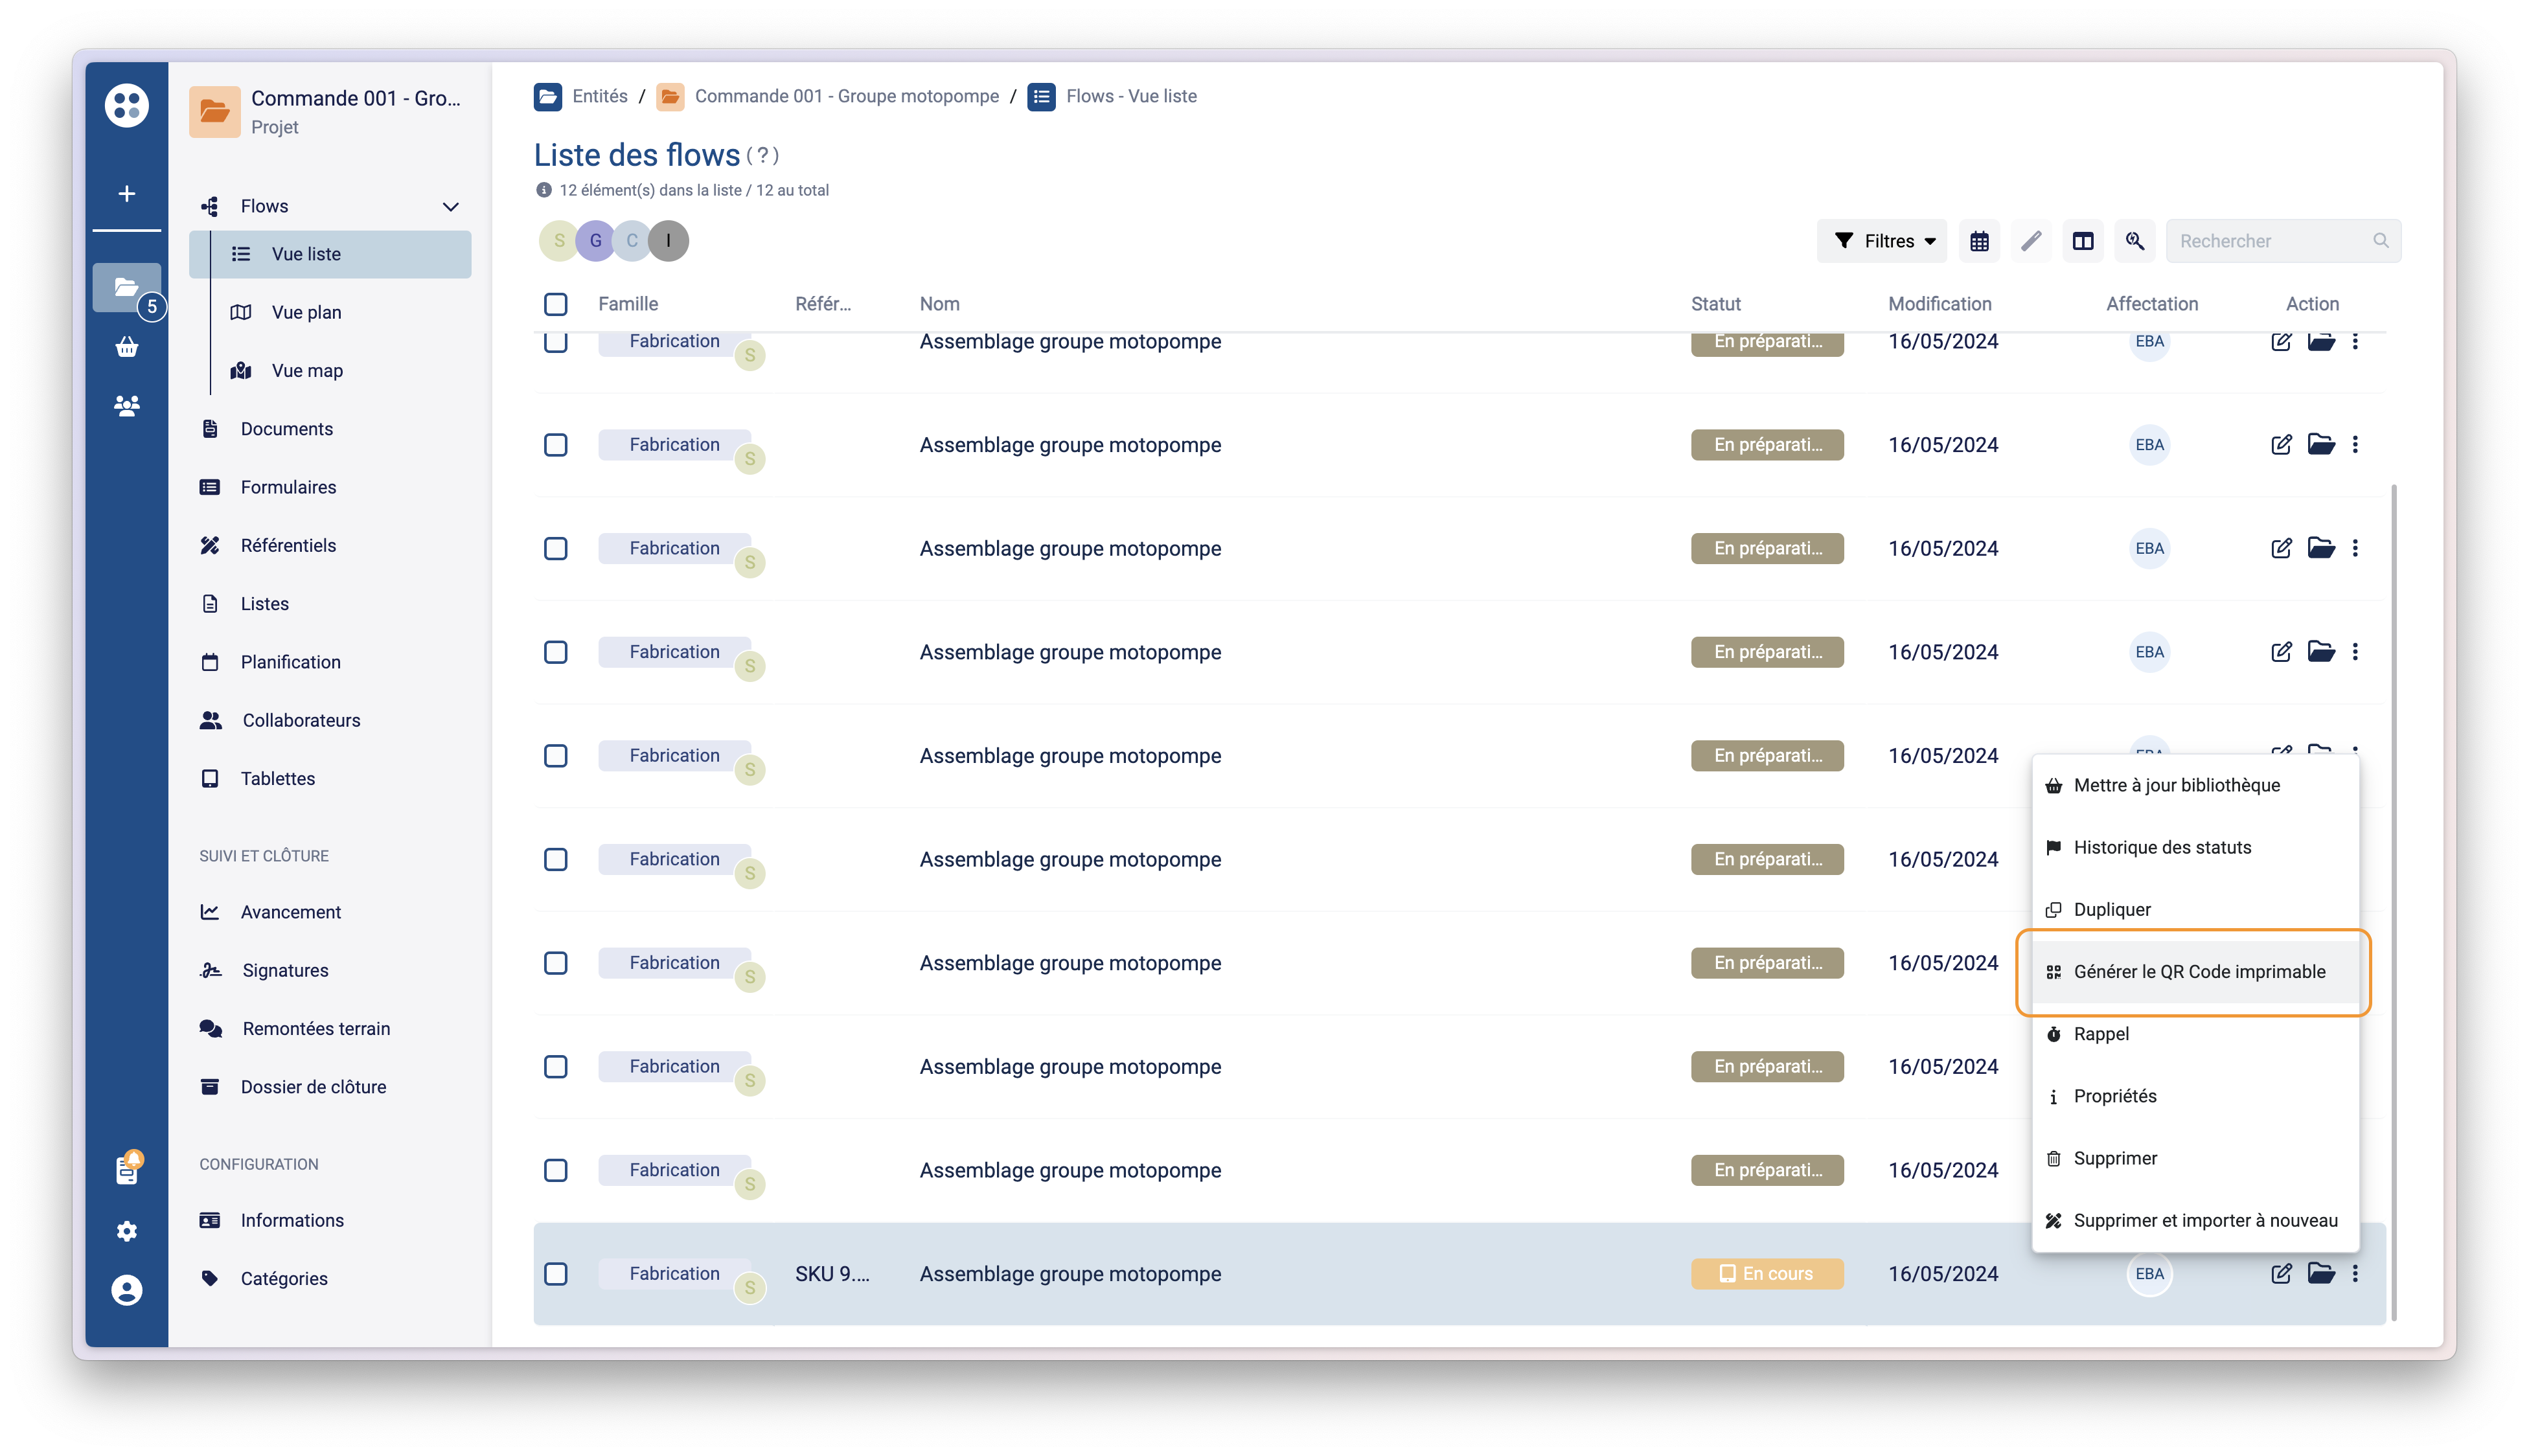Click the plus icon in left sidebar
This screenshot has height=1456, width=2529.
(x=126, y=194)
